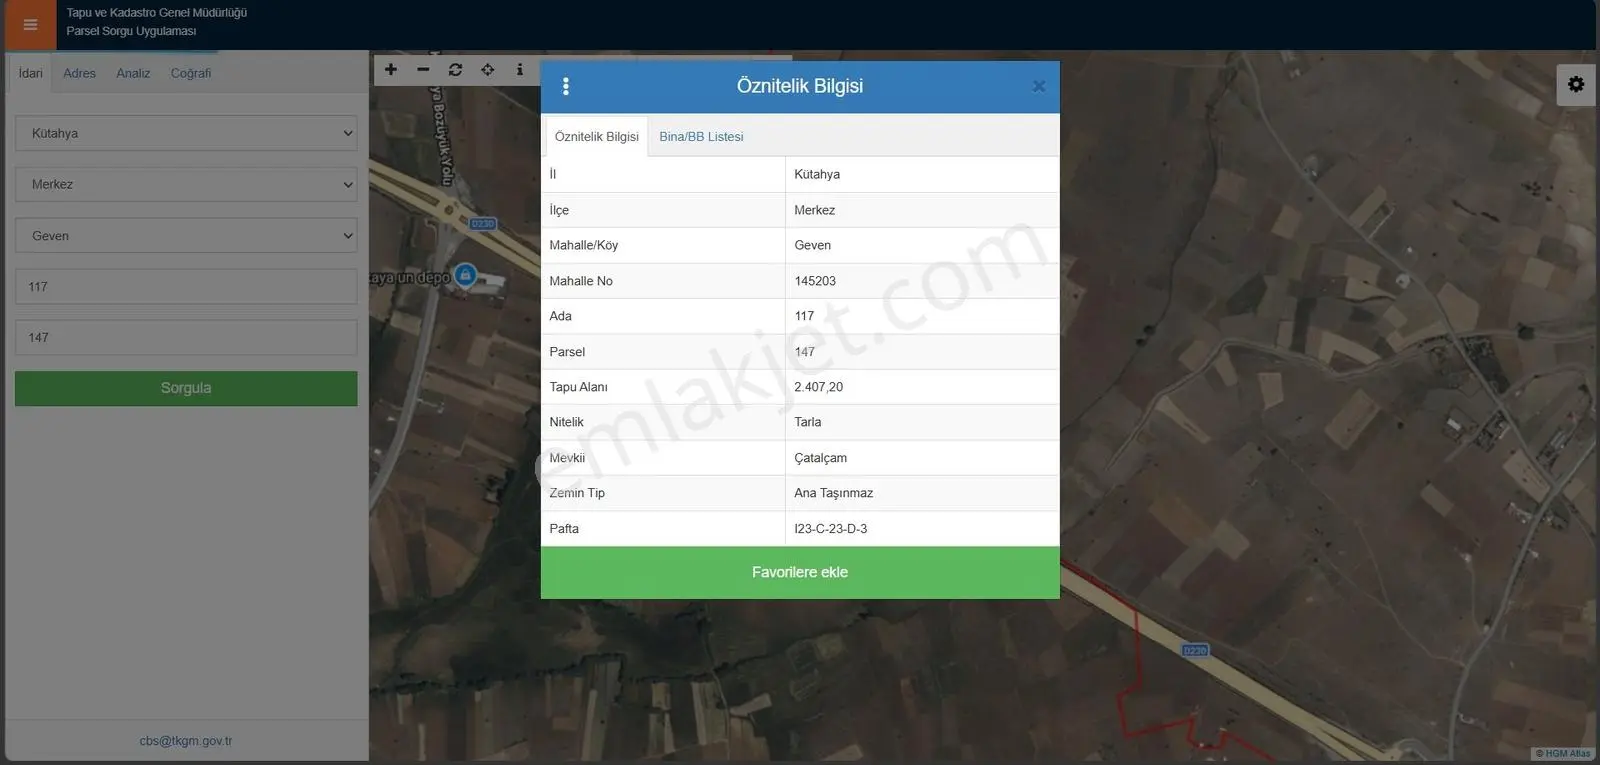Switch to the Coğrafi tab

pos(191,73)
